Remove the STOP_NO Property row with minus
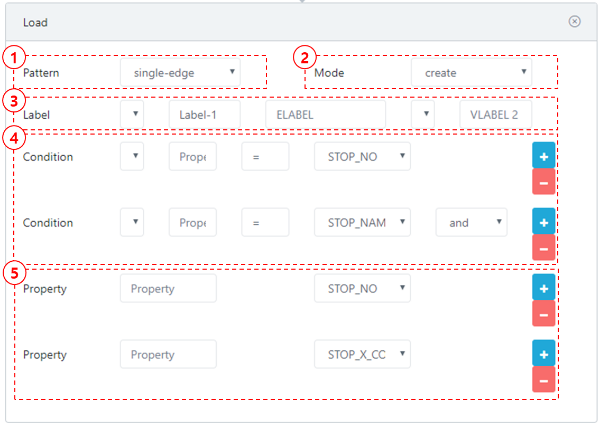 pos(543,314)
